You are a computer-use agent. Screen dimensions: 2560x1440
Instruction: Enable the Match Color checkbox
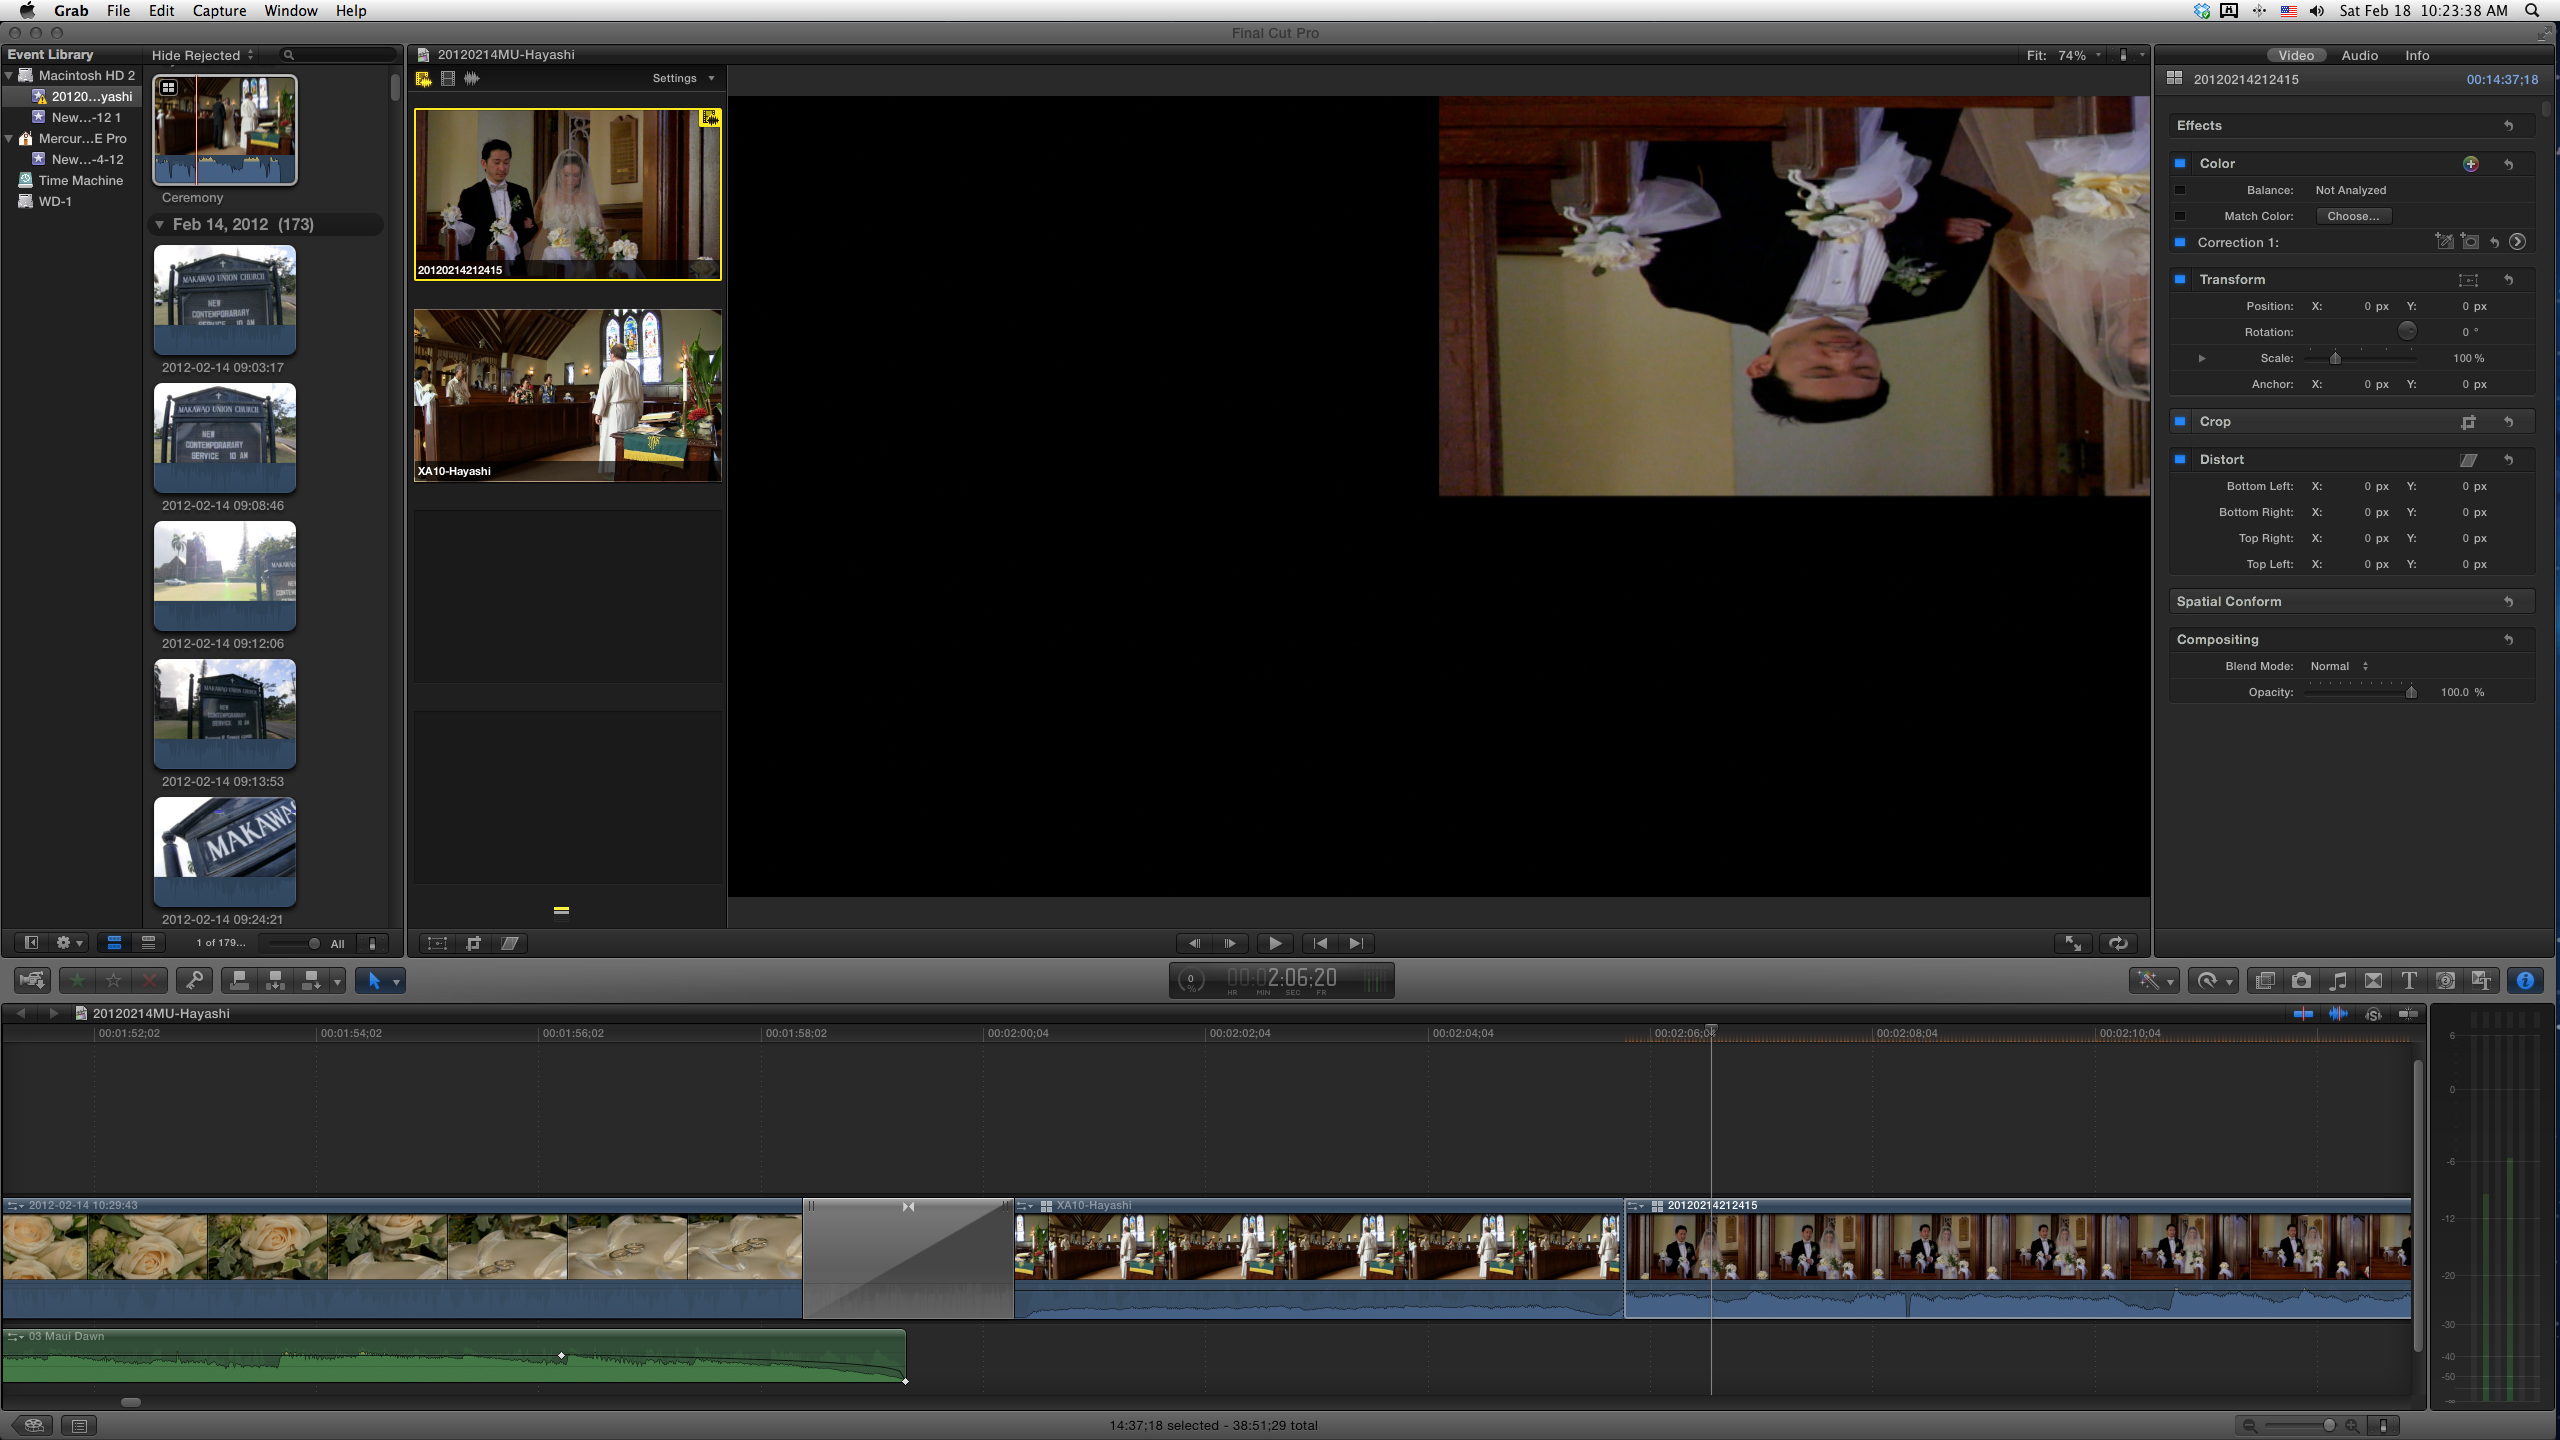2180,216
